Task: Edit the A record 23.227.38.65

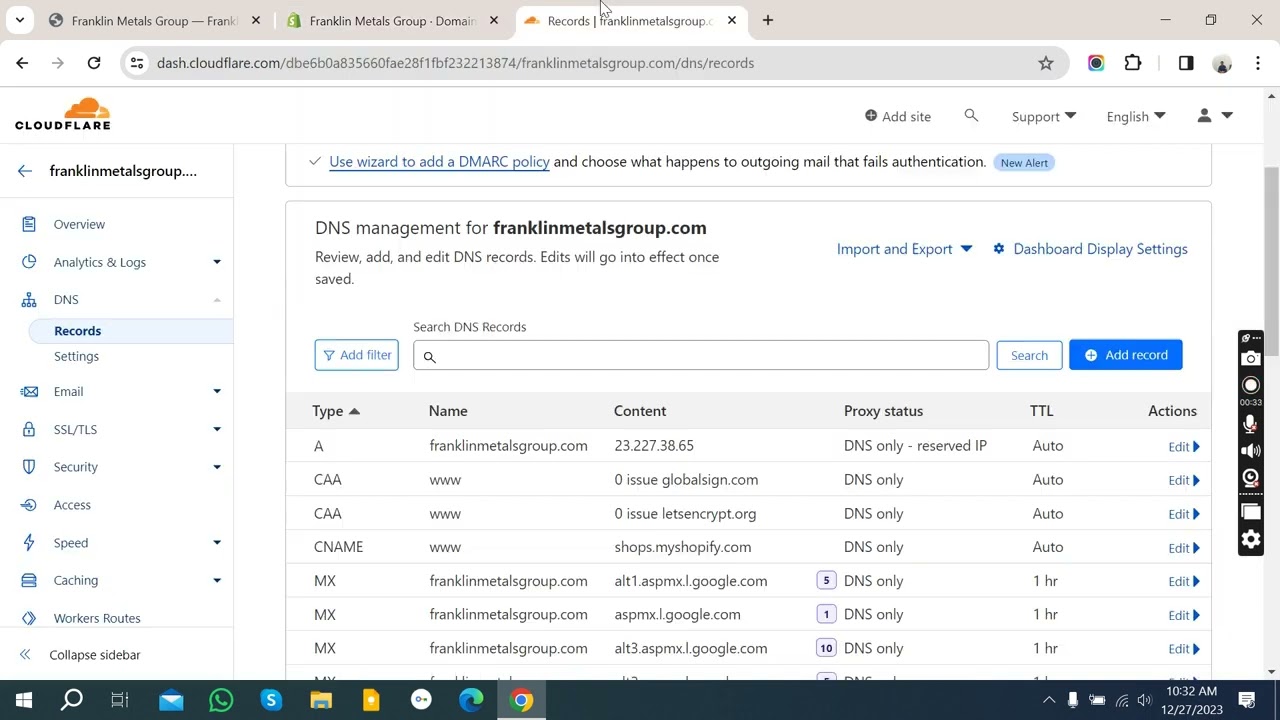Action: pyautogui.click(x=1183, y=447)
